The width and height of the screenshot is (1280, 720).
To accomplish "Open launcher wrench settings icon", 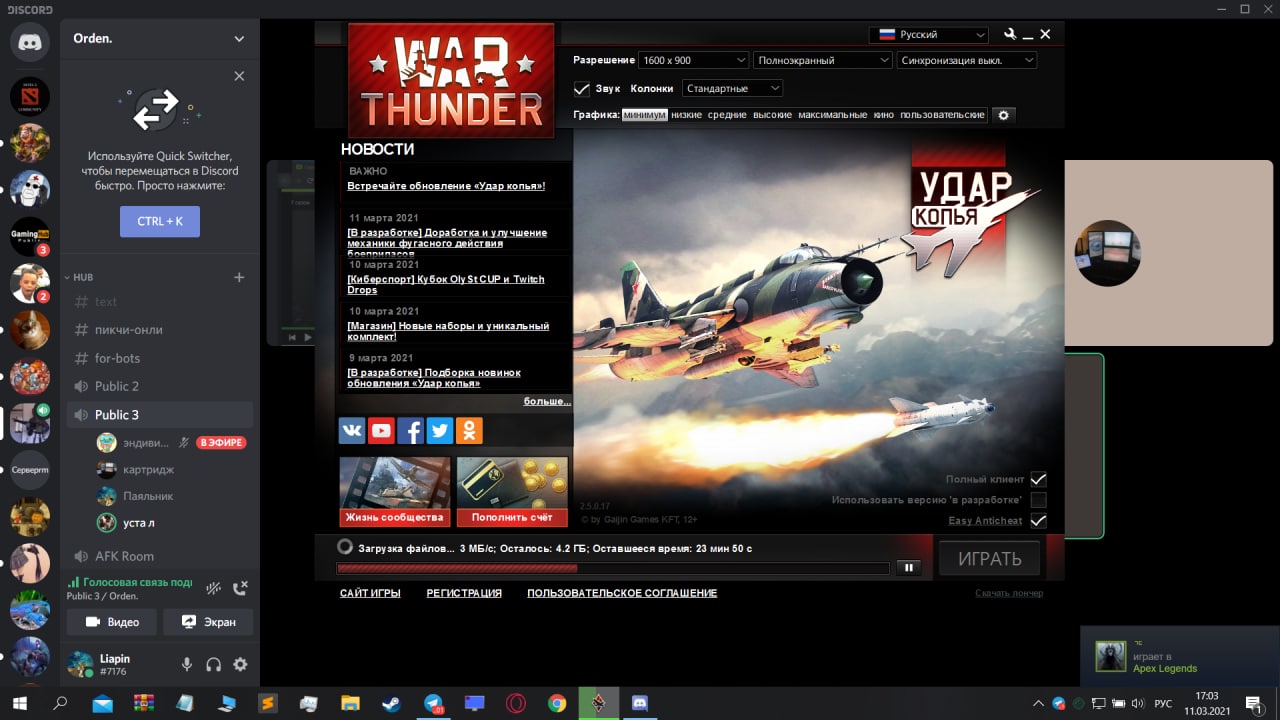I will [x=1010, y=34].
